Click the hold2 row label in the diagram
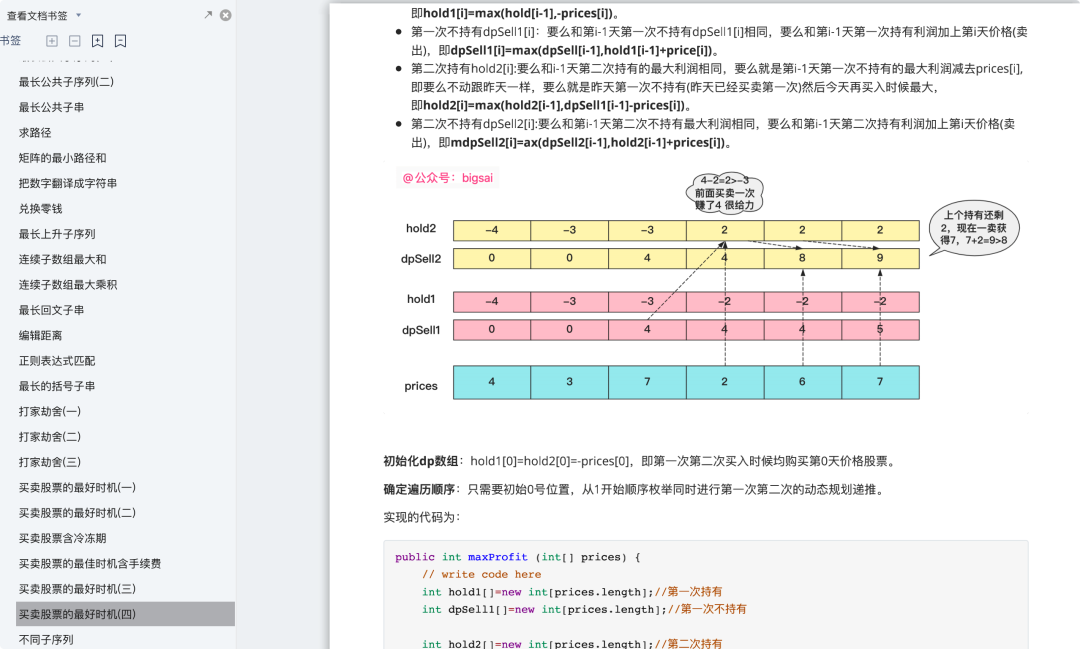Screen dimensions: 1080x649 pos(421,229)
